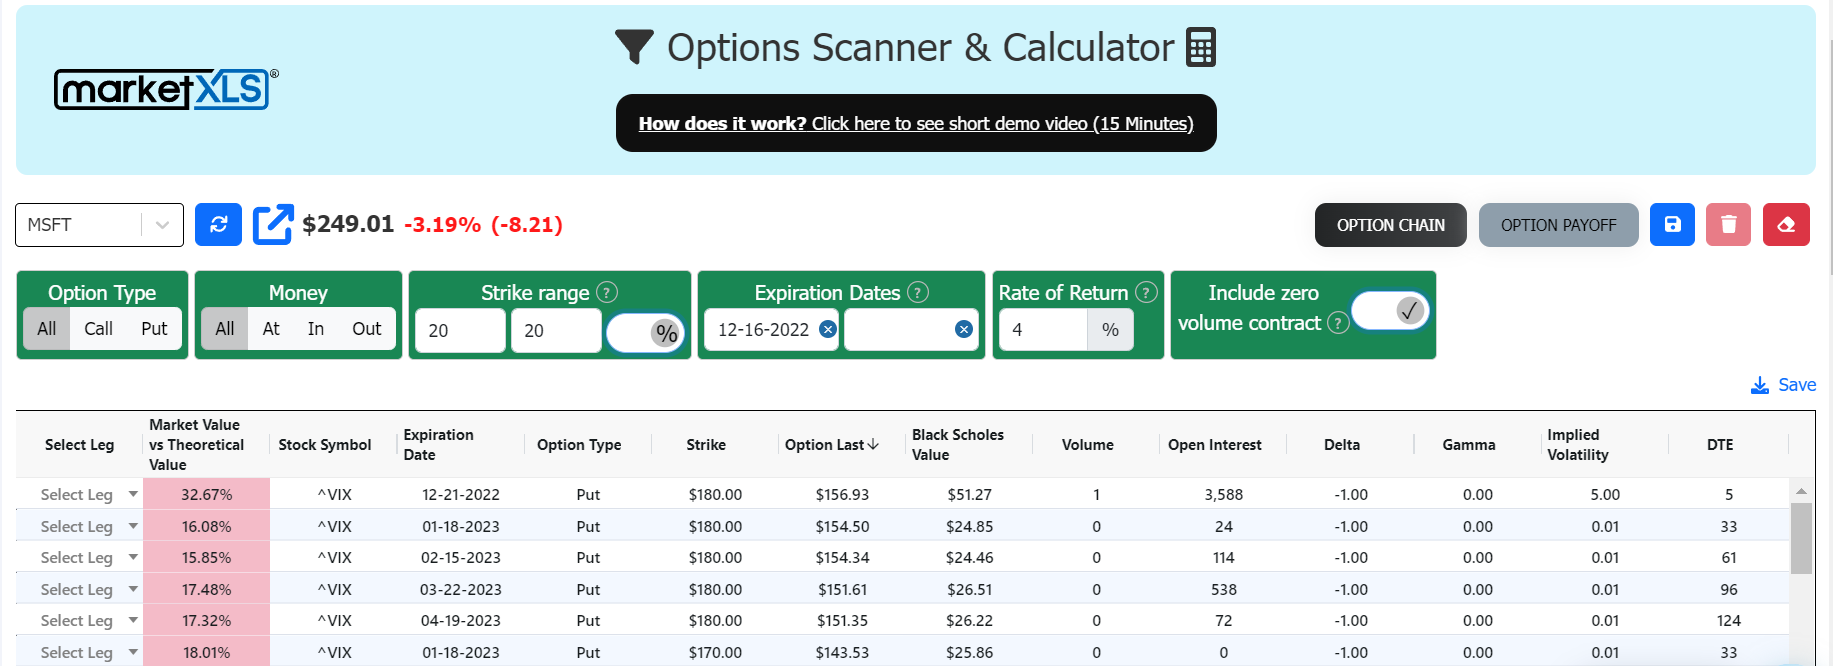The width and height of the screenshot is (1833, 666).
Task: Open the external link icon beside price
Action: coord(273,224)
